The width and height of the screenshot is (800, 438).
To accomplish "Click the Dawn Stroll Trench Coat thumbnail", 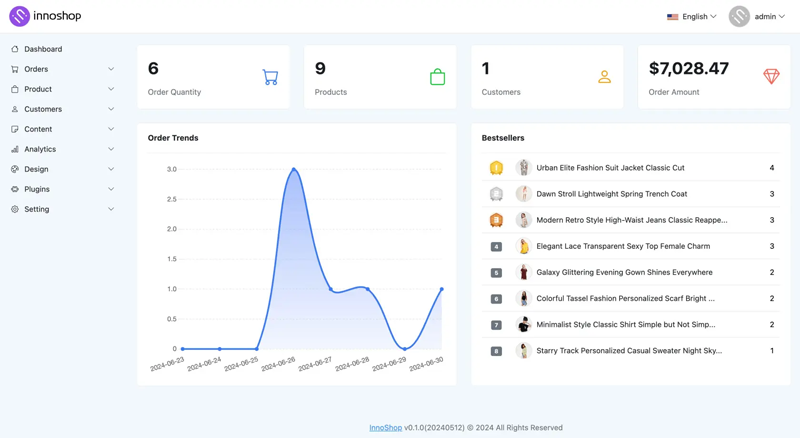I will click(523, 194).
